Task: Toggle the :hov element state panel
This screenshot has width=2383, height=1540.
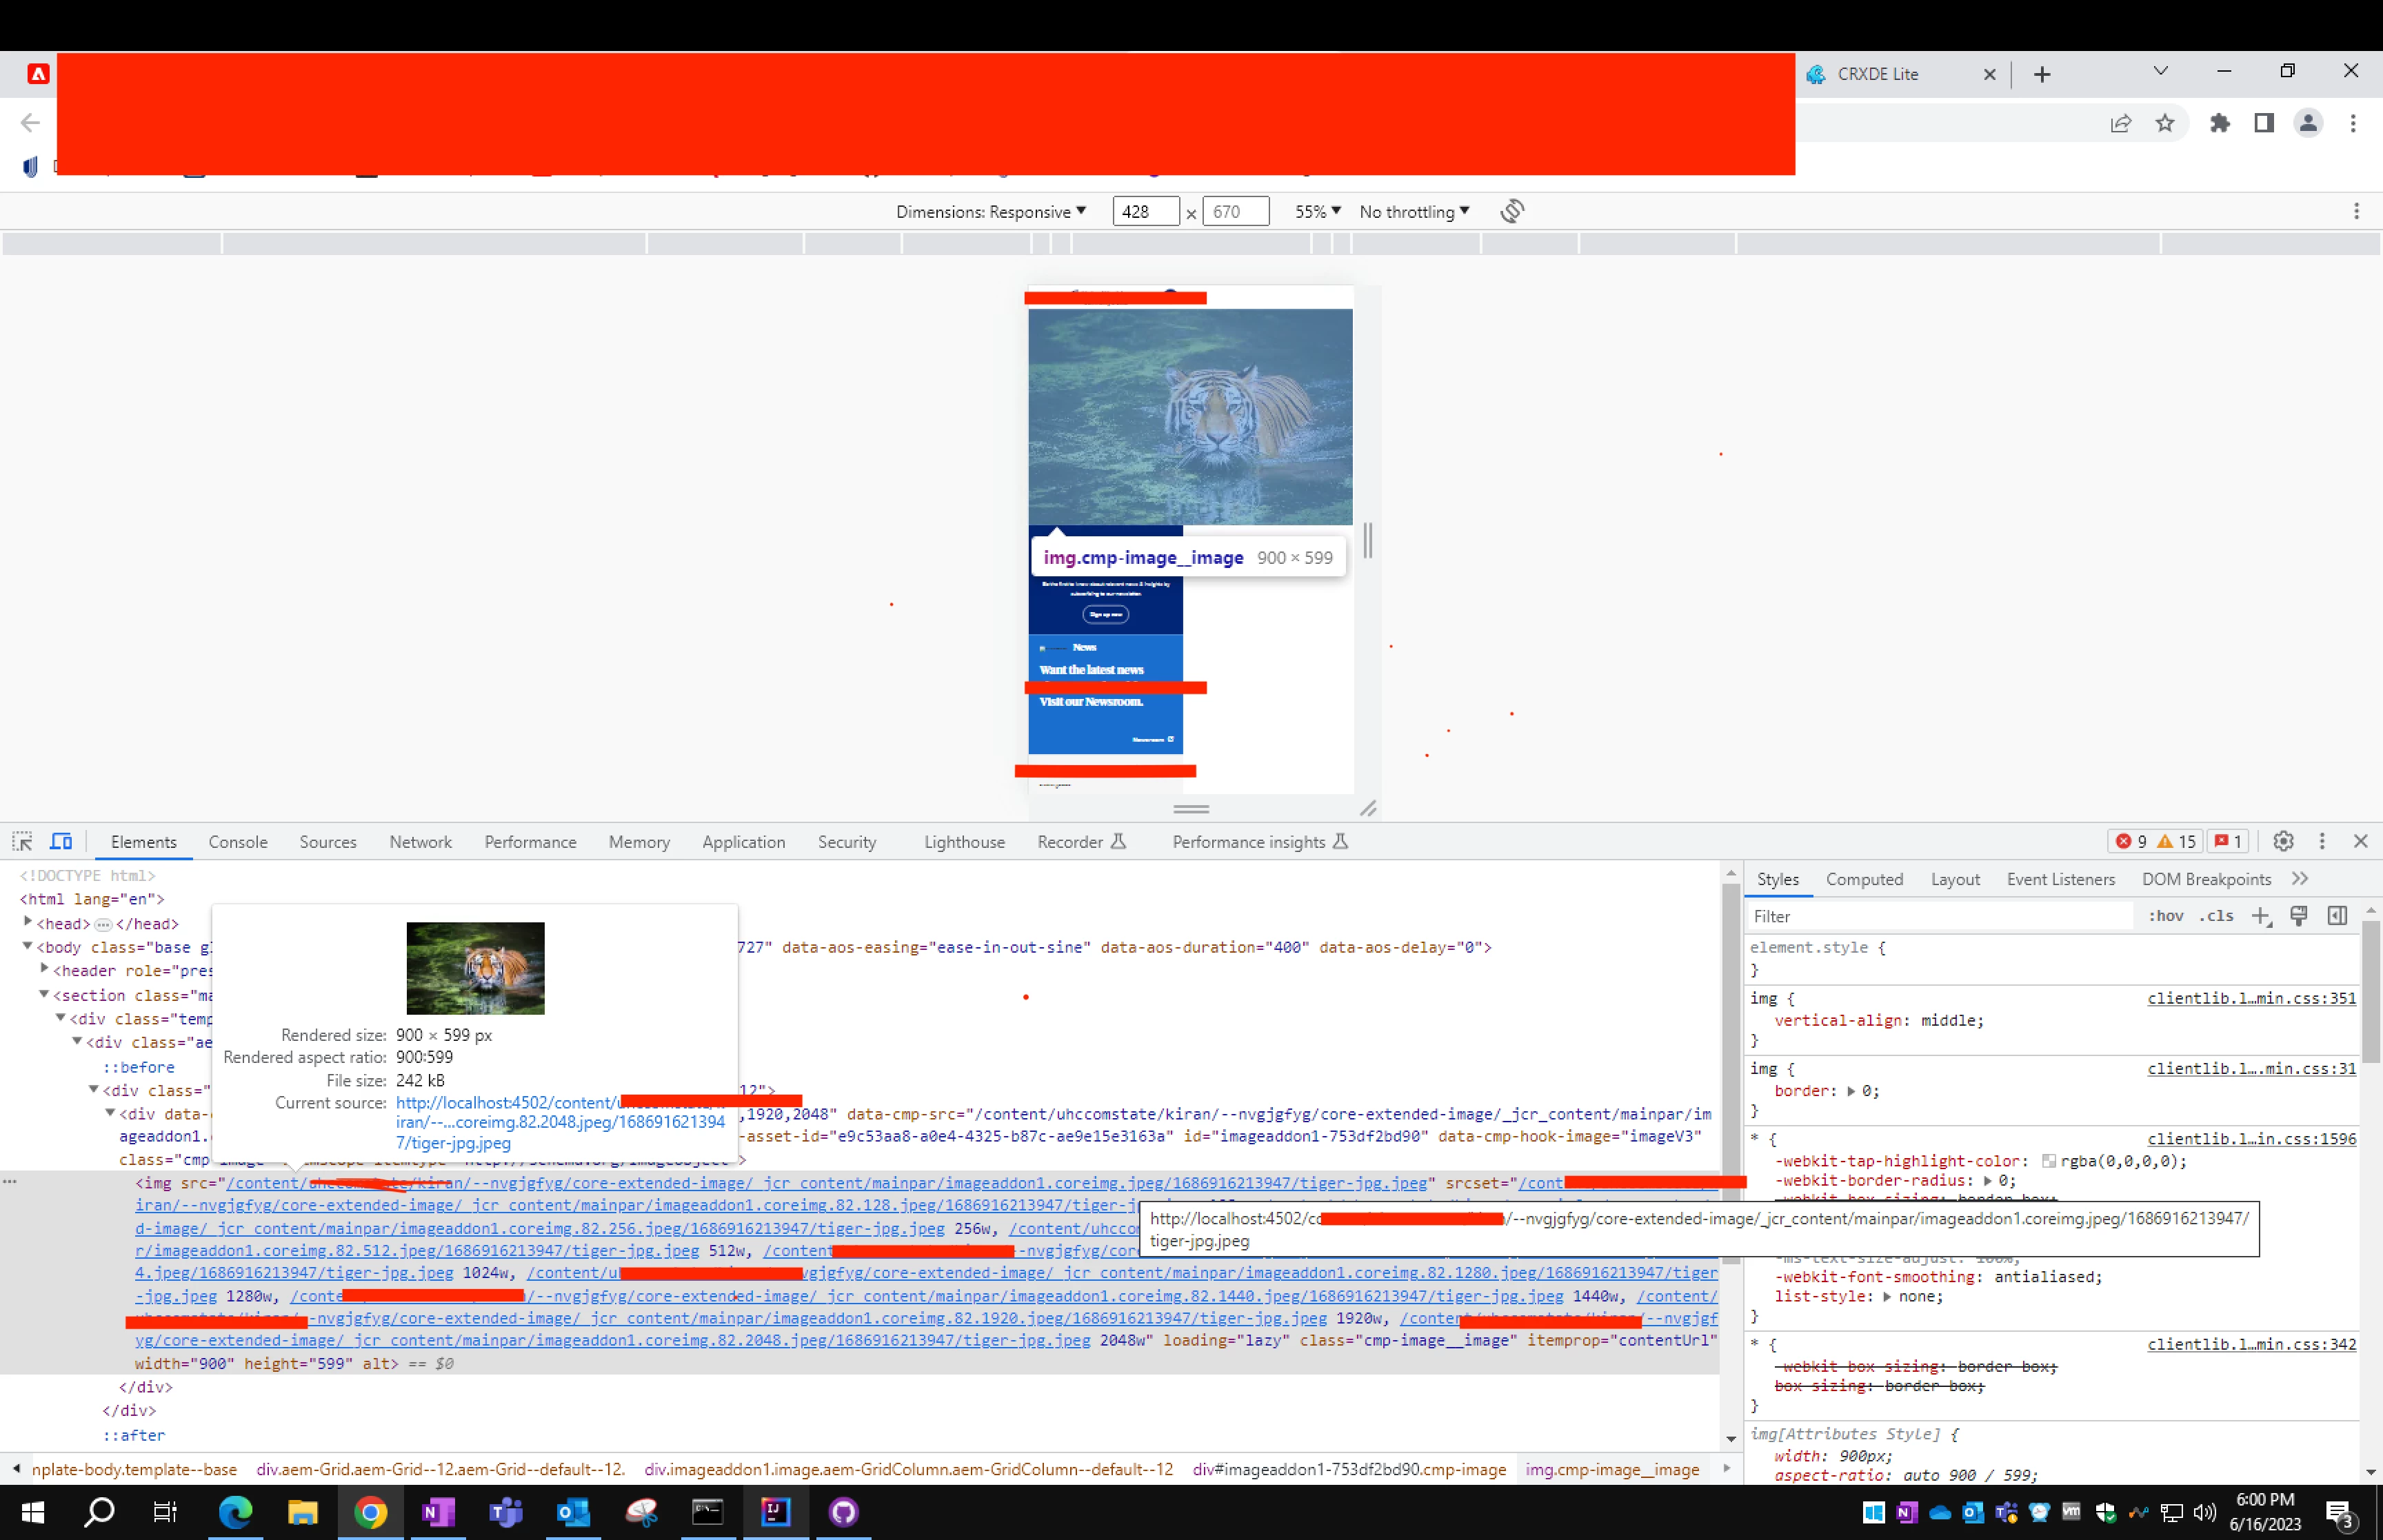Action: [x=2166, y=916]
